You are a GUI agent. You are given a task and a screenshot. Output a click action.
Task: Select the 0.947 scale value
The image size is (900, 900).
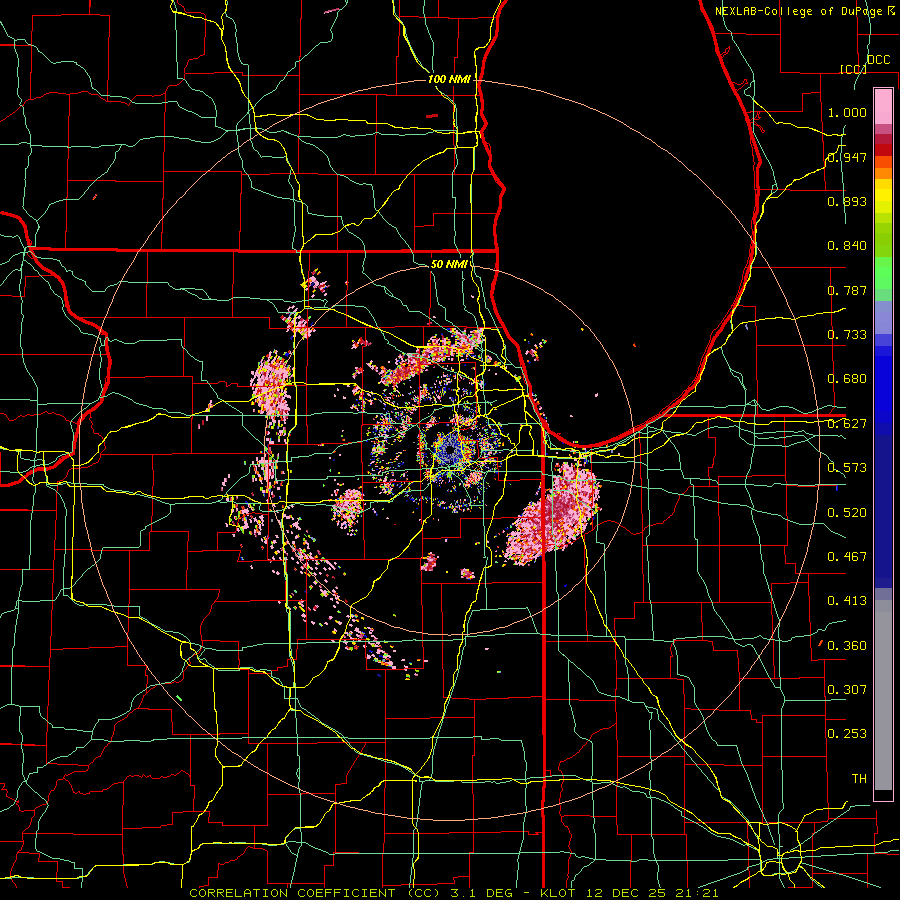click(x=847, y=157)
